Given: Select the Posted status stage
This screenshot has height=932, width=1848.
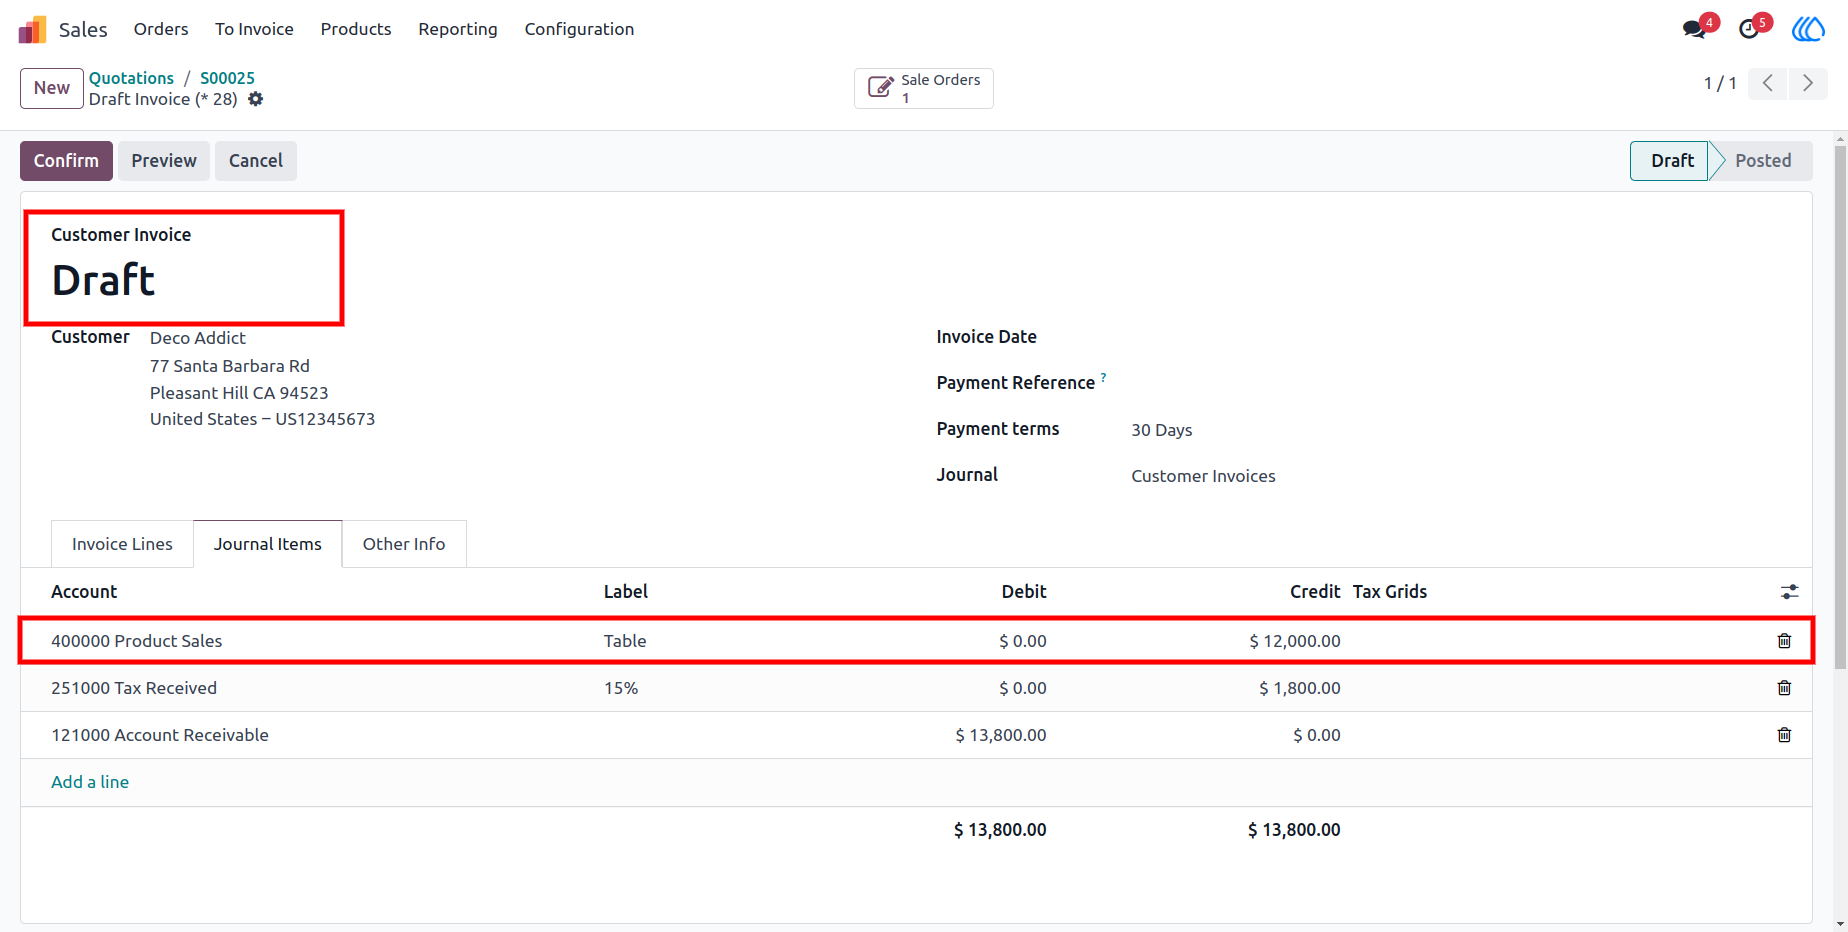Looking at the screenshot, I should pyautogui.click(x=1763, y=161).
